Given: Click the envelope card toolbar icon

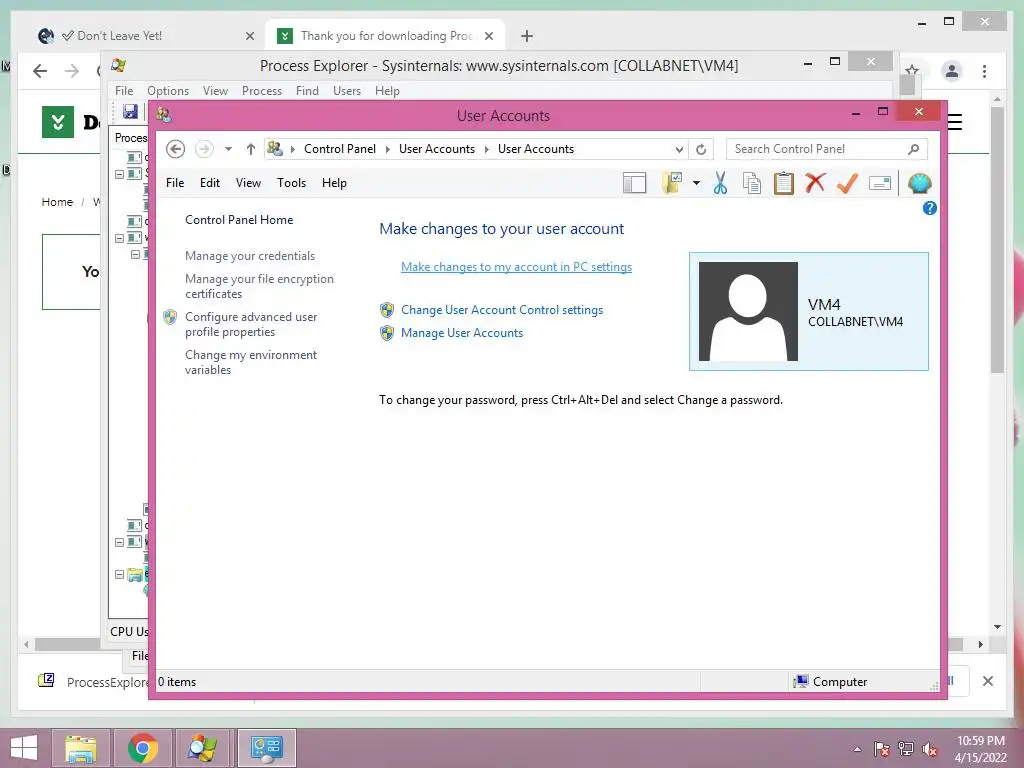Looking at the screenshot, I should 880,184.
